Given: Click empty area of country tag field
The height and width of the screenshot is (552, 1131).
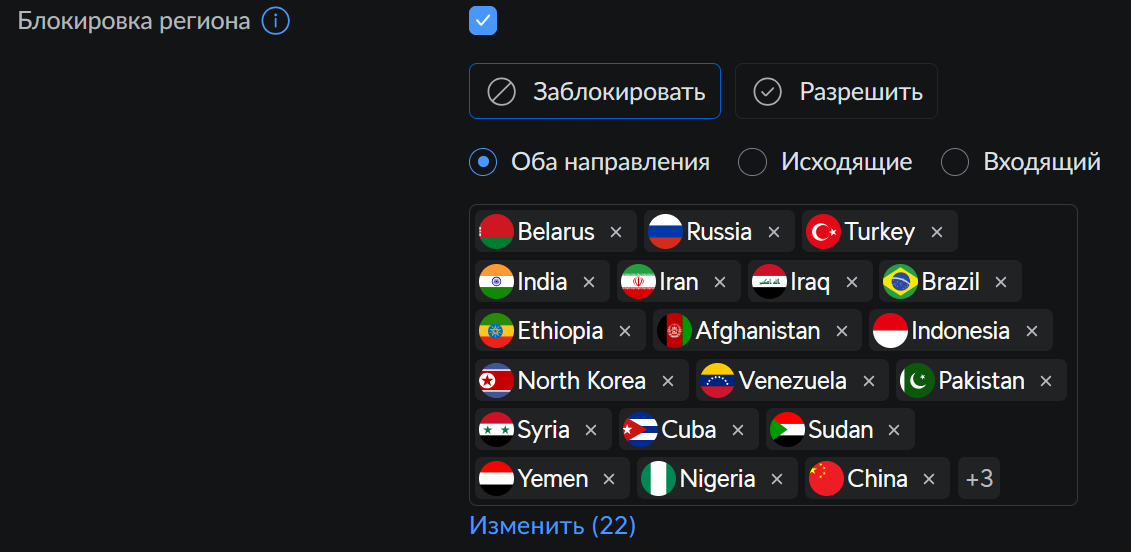Looking at the screenshot, I should click(x=1039, y=478).
